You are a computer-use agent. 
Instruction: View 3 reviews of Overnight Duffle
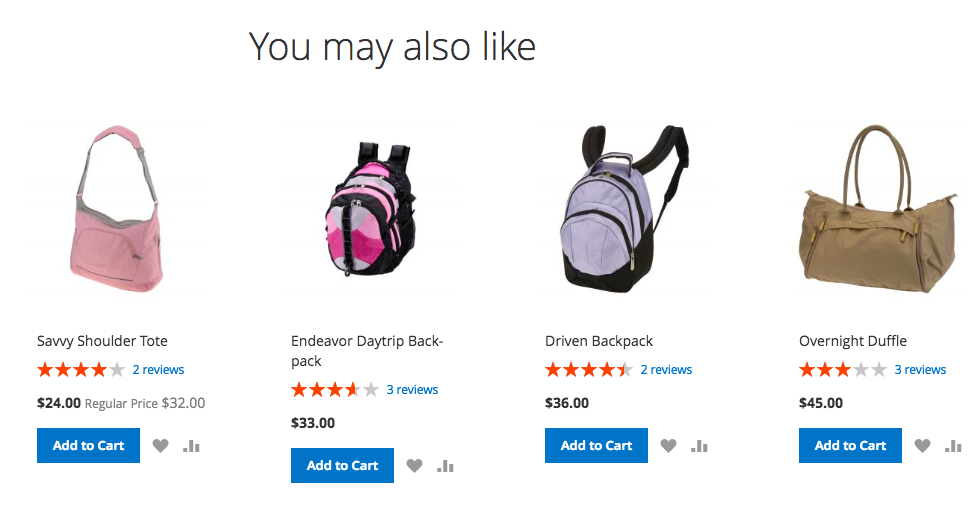[x=920, y=370]
